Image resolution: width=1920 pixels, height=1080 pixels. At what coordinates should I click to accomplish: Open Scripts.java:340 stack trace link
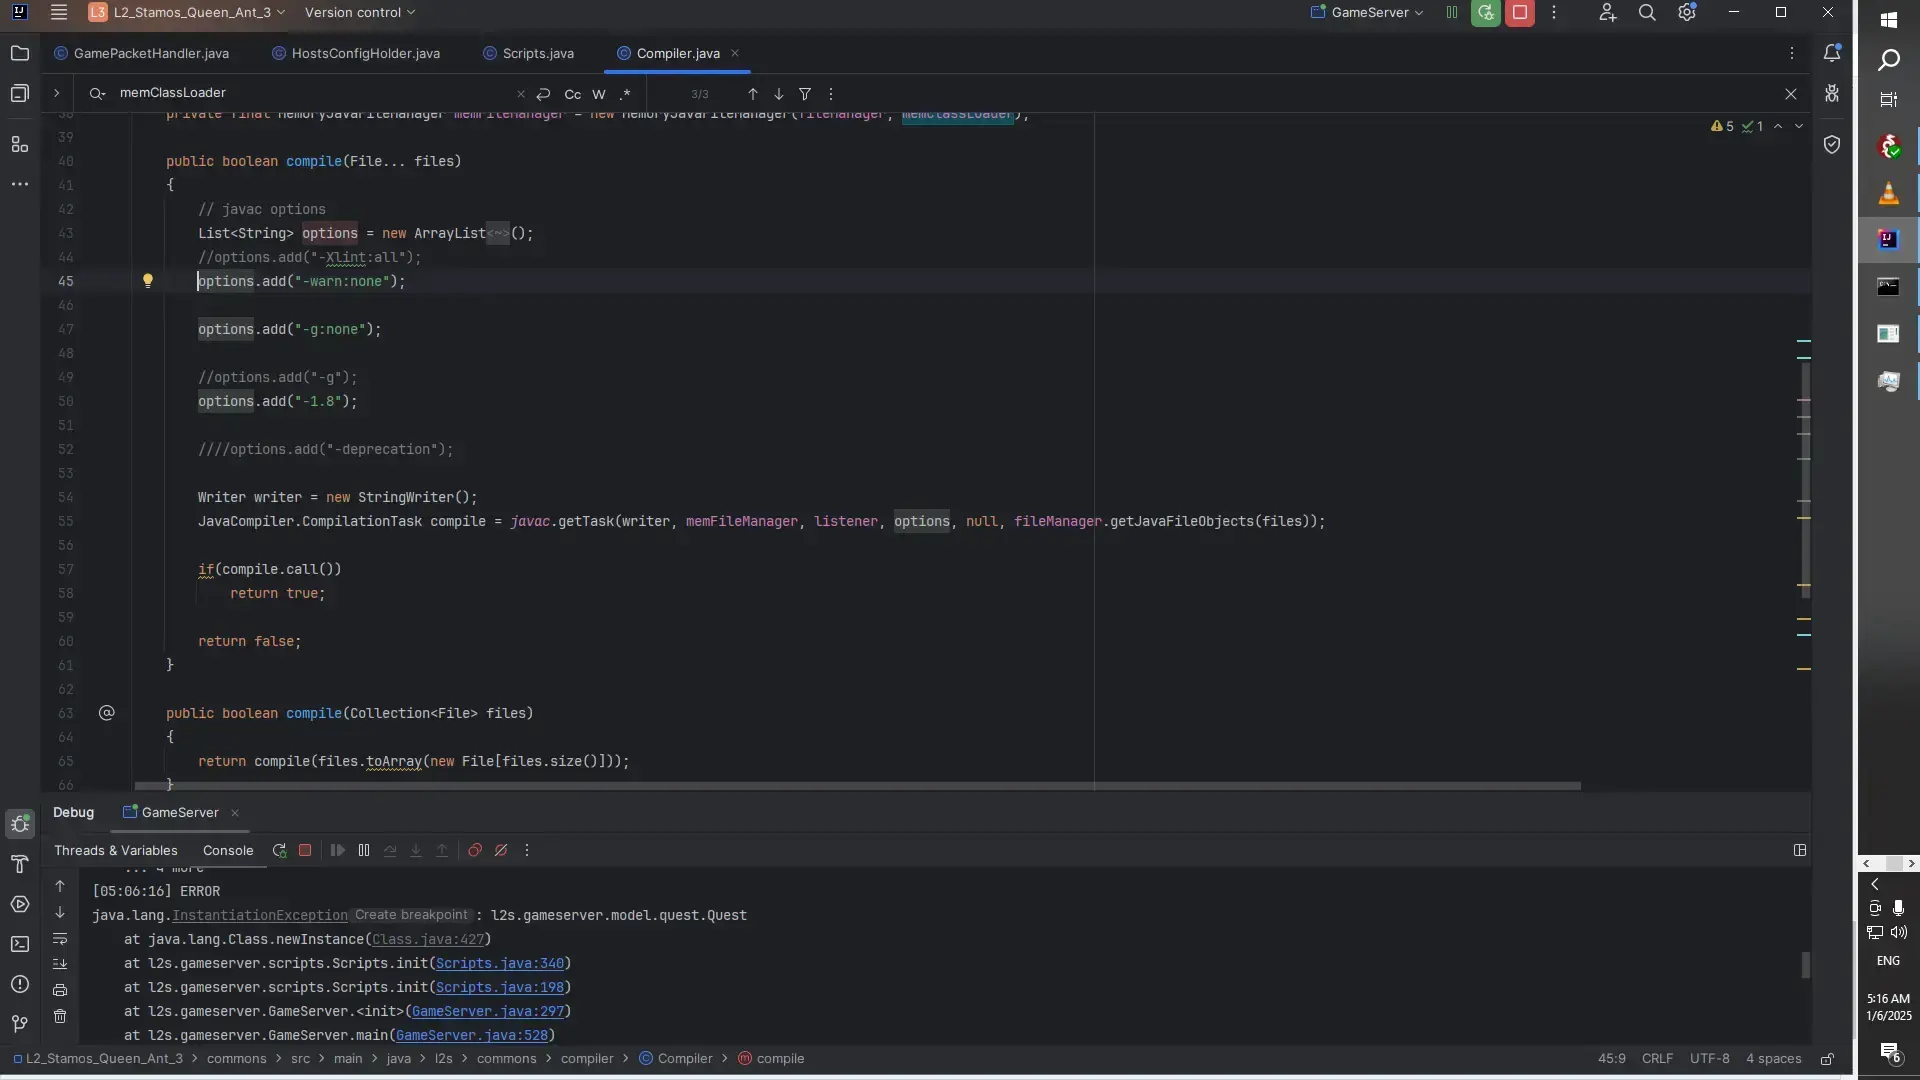pos(500,964)
